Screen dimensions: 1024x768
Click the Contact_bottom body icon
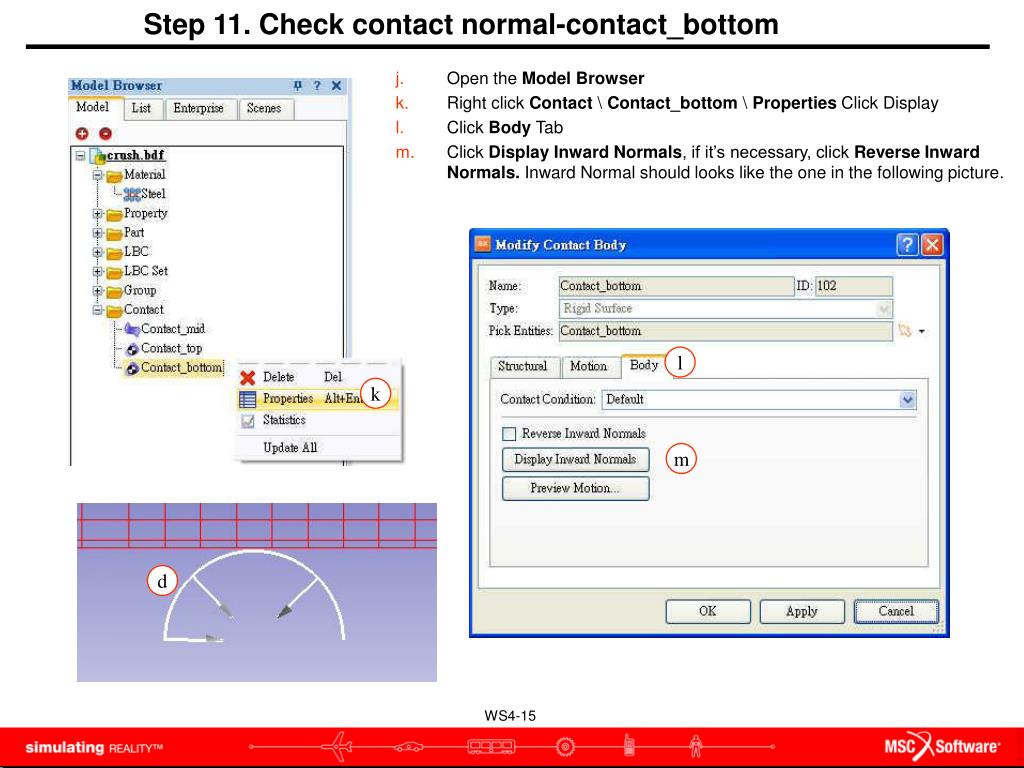(132, 368)
